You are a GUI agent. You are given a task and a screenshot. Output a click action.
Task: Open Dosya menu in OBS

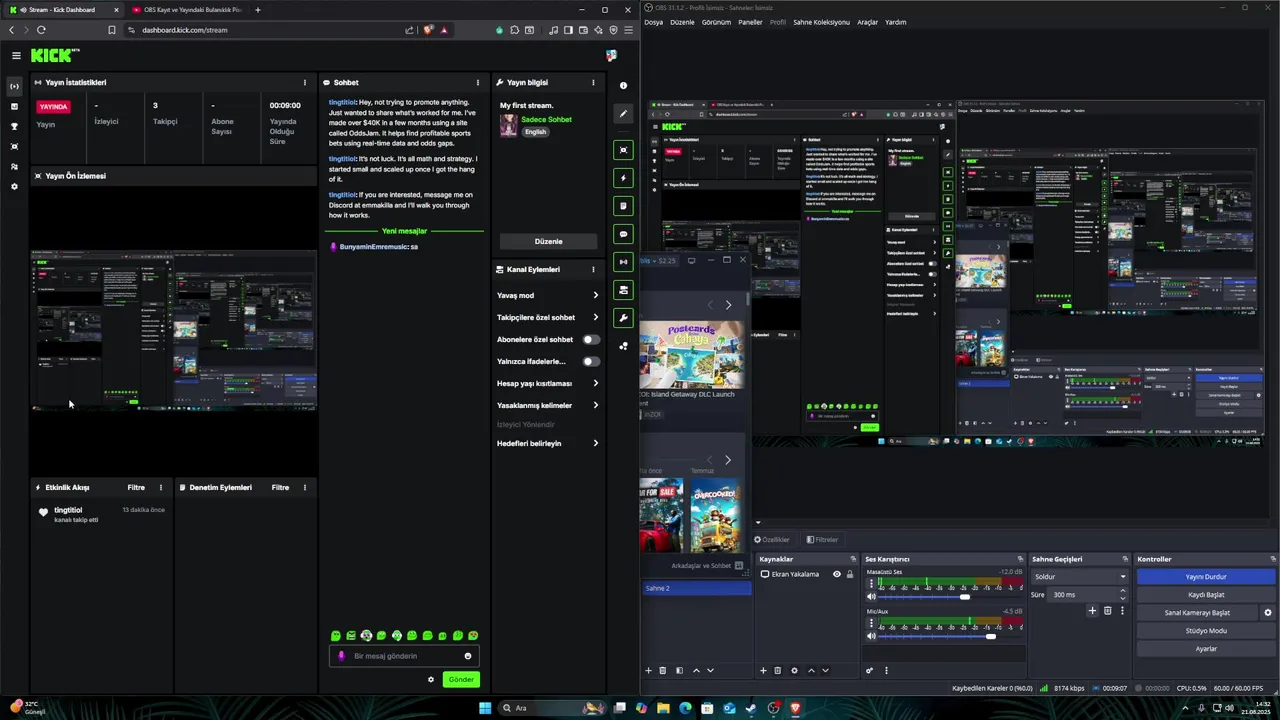click(653, 22)
